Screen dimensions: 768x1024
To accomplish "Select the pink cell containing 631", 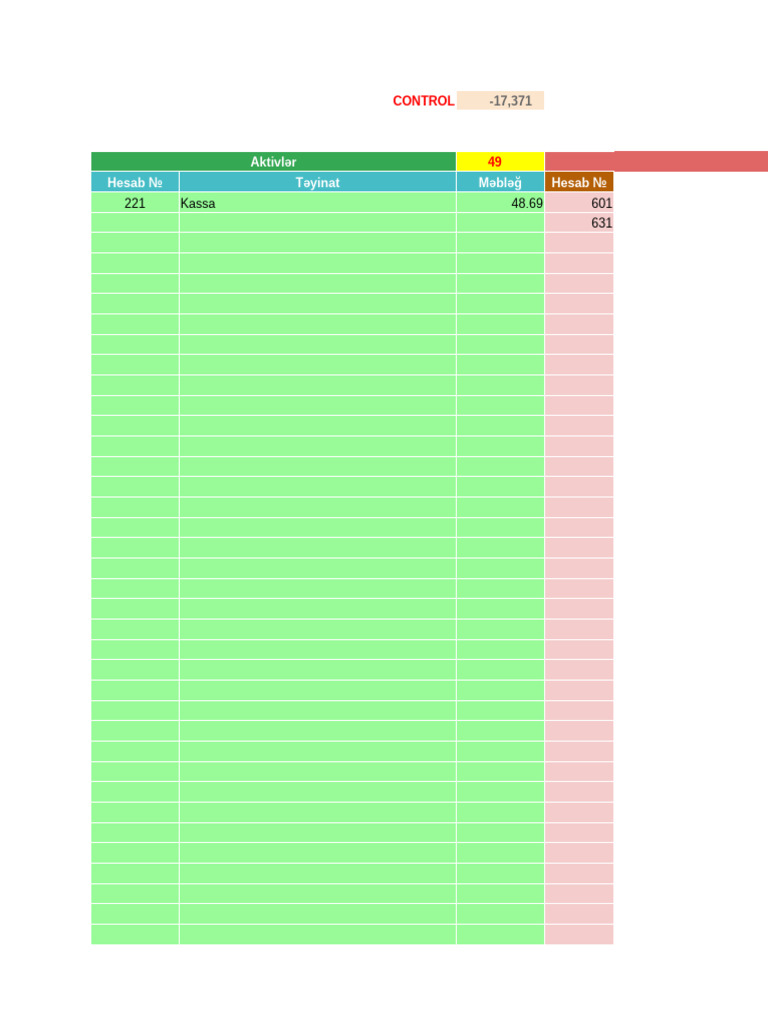I will (579, 223).
